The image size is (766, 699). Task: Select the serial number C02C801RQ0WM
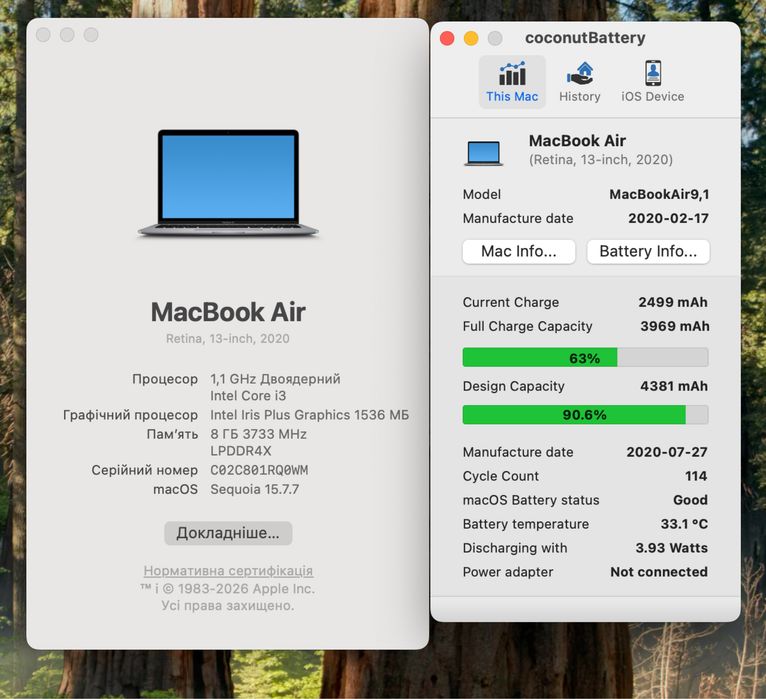[259, 470]
